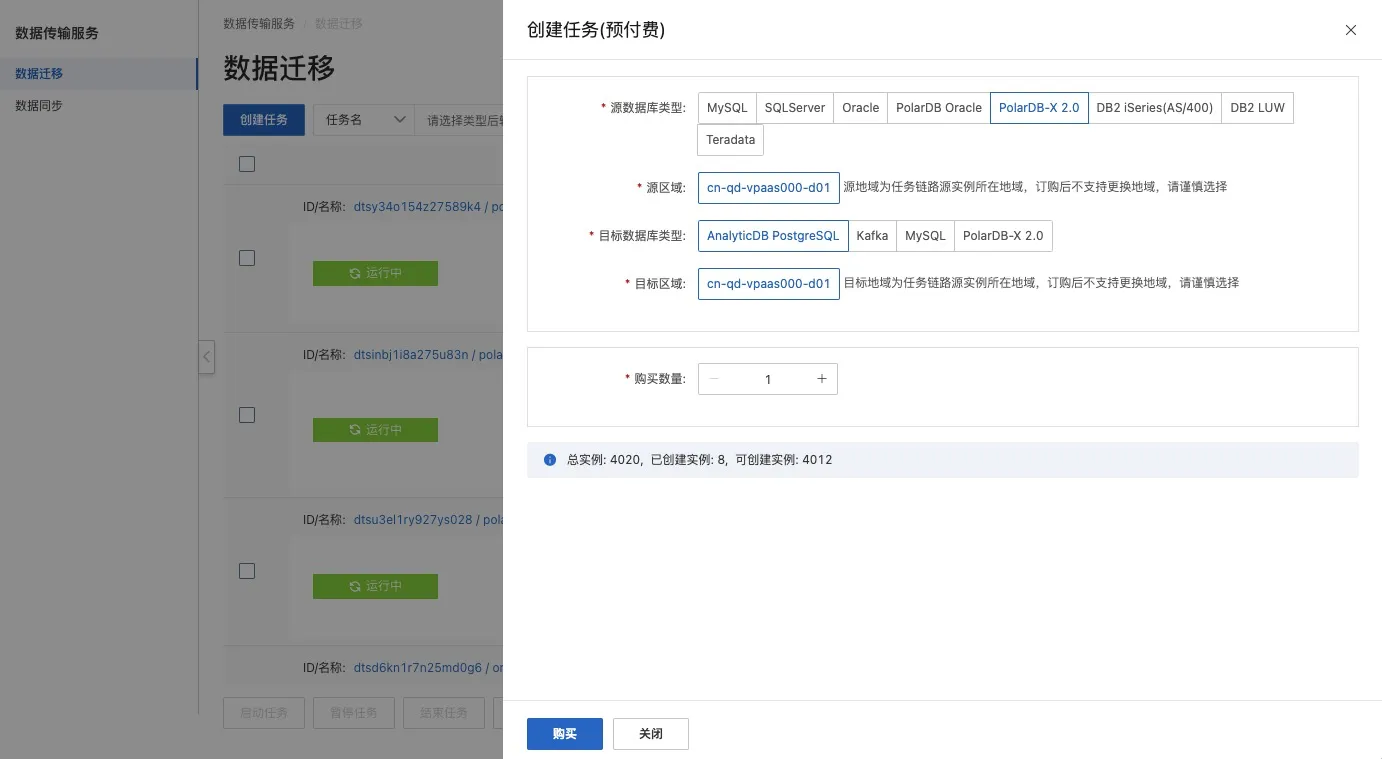
Task: Click the 创建任务 button in list
Action: coord(264,120)
